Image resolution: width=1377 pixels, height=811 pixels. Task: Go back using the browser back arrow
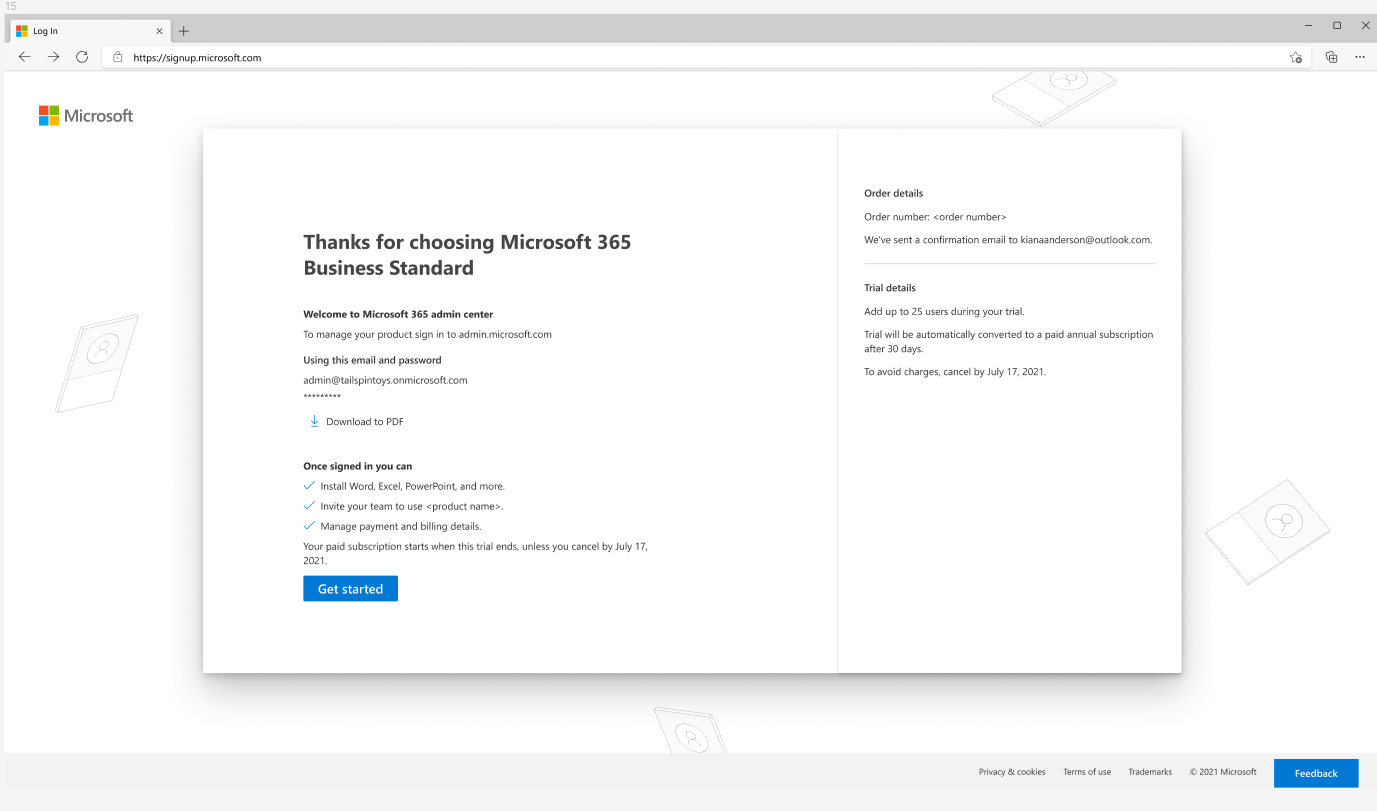coord(25,57)
